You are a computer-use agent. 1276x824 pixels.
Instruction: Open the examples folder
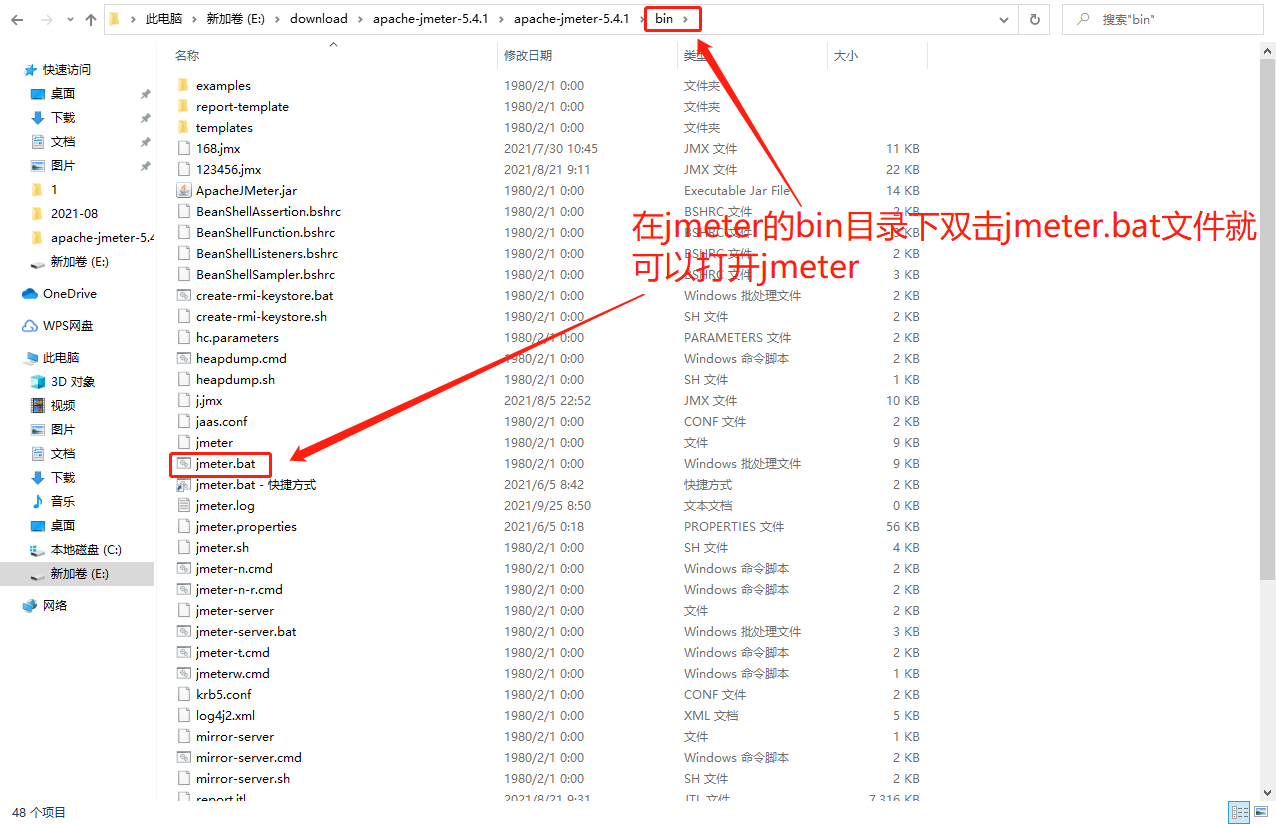pyautogui.click(x=223, y=85)
